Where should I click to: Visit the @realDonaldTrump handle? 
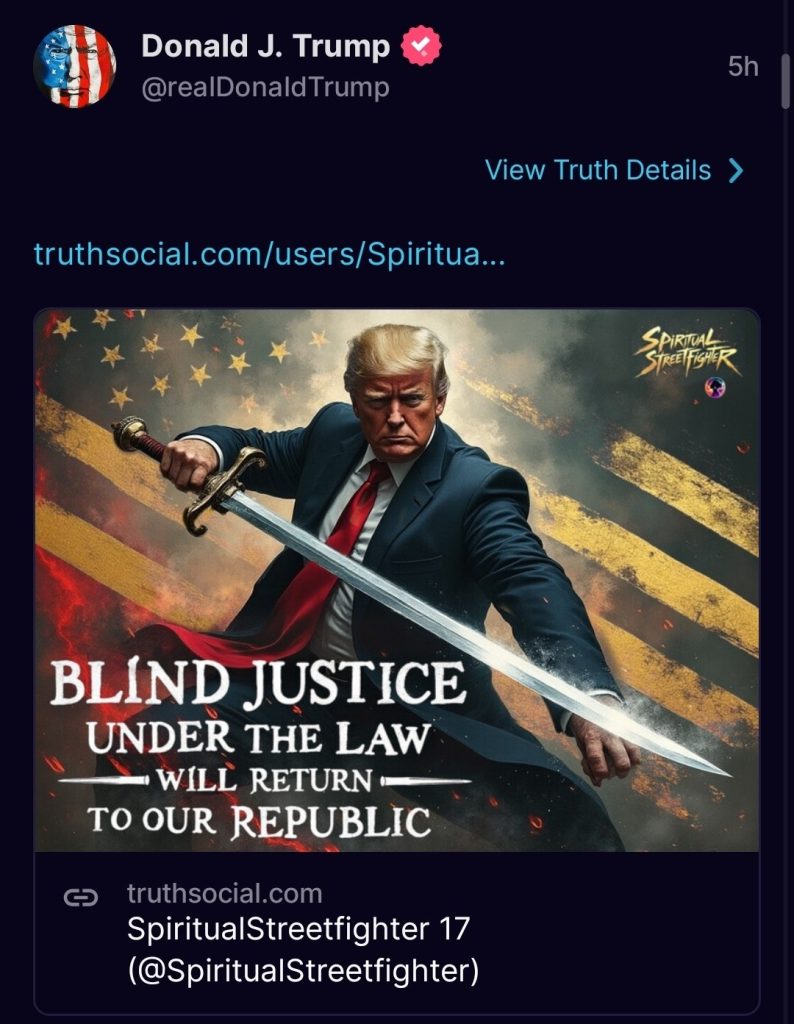pos(265,88)
